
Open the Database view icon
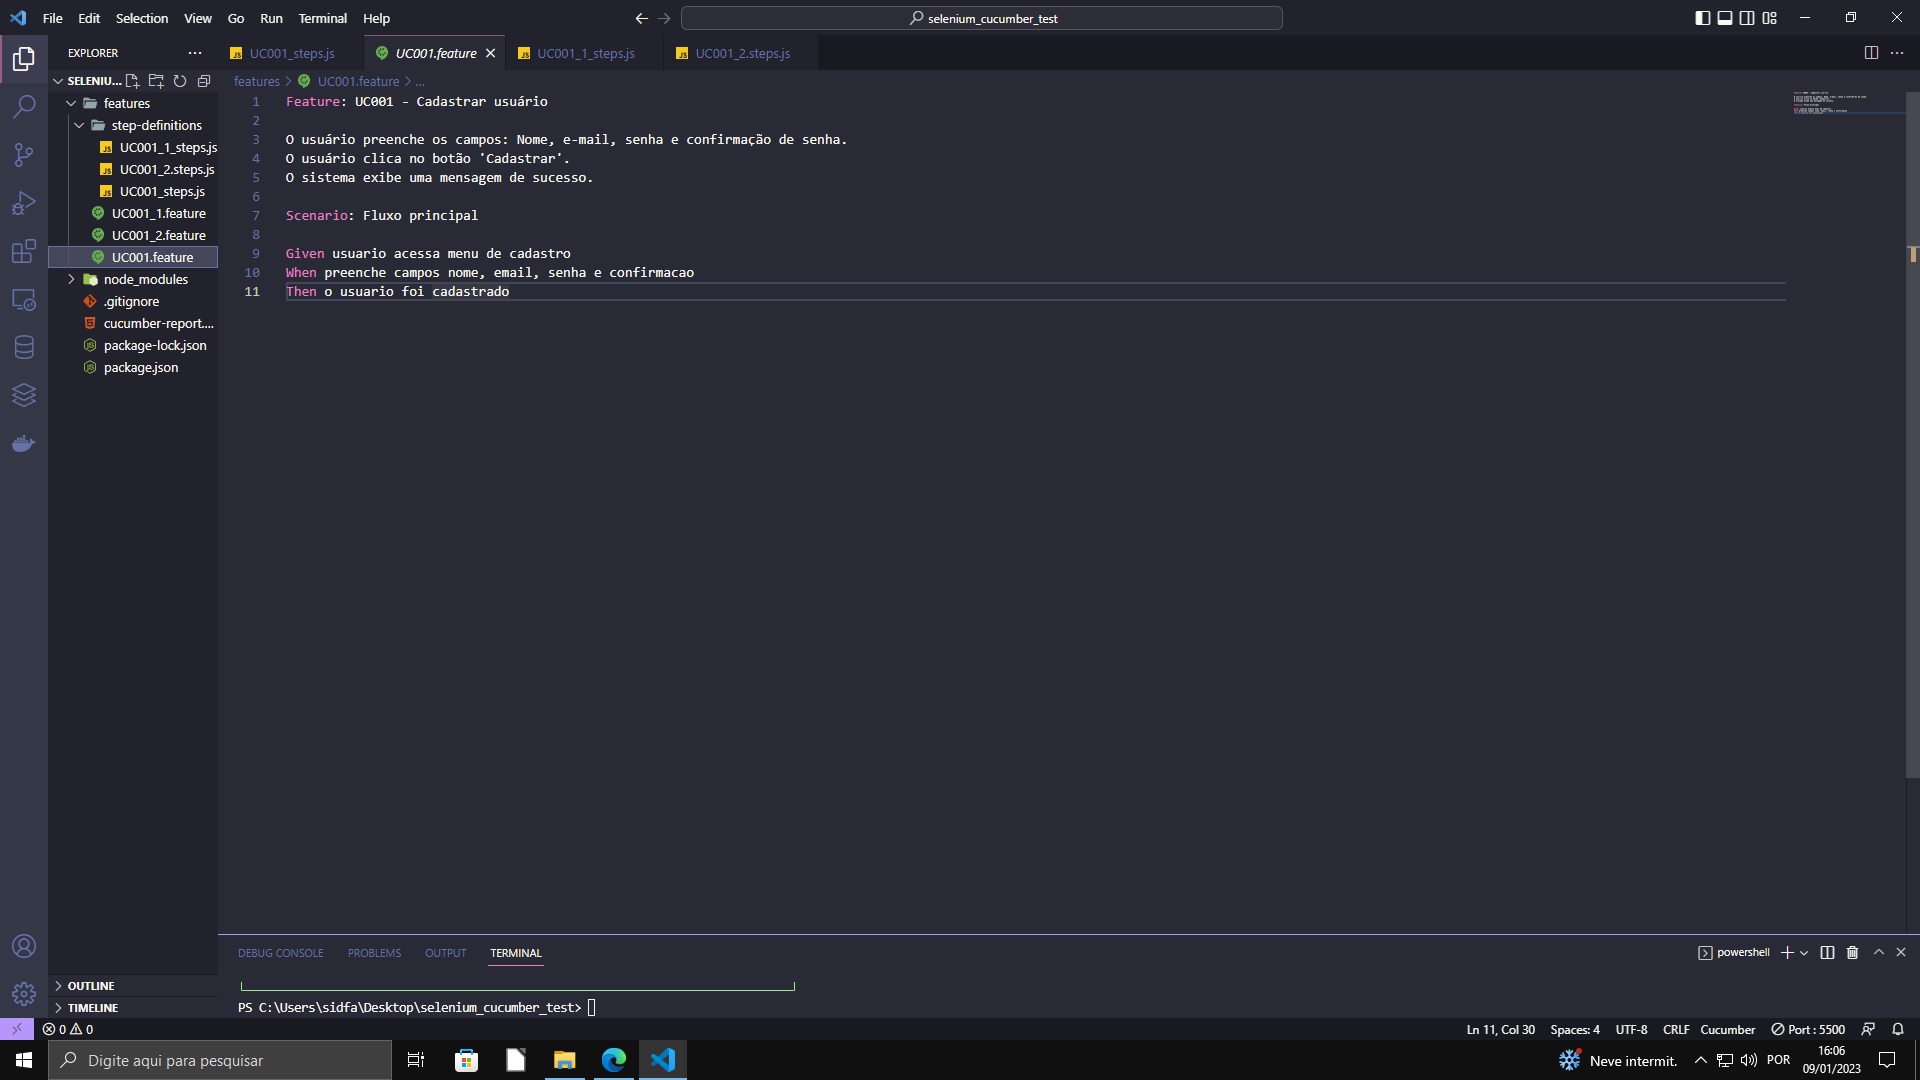pyautogui.click(x=24, y=347)
